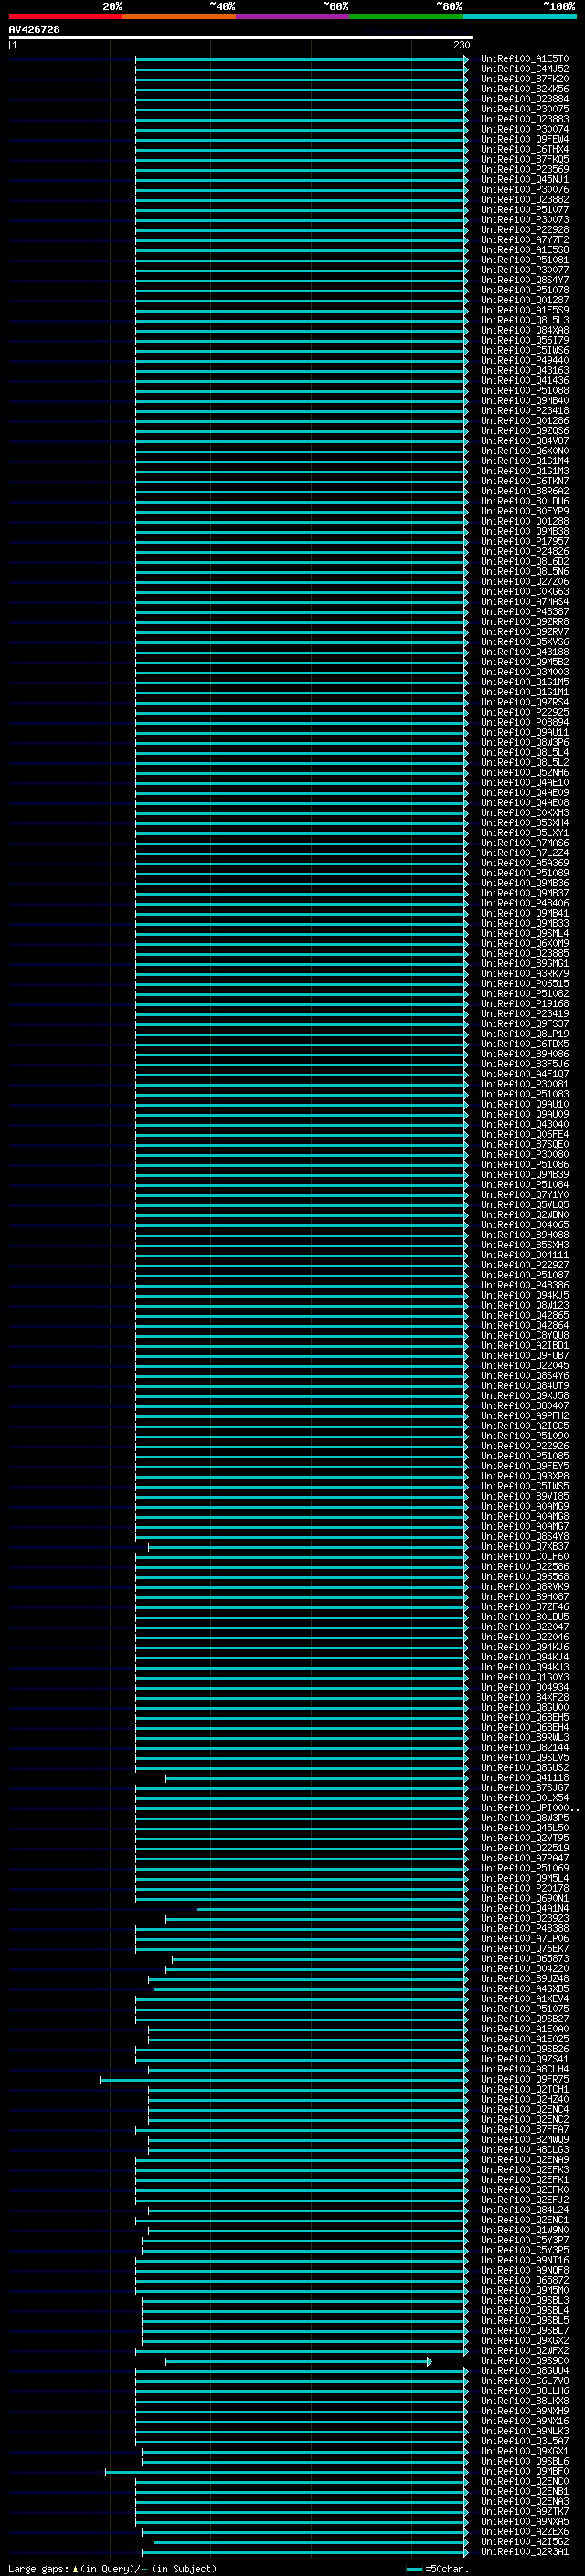Image resolution: width=585 pixels, height=2576 pixels.
Task: Click the cyan alignment bar for UniRef100_Q9S9C0
Action: click(298, 2361)
